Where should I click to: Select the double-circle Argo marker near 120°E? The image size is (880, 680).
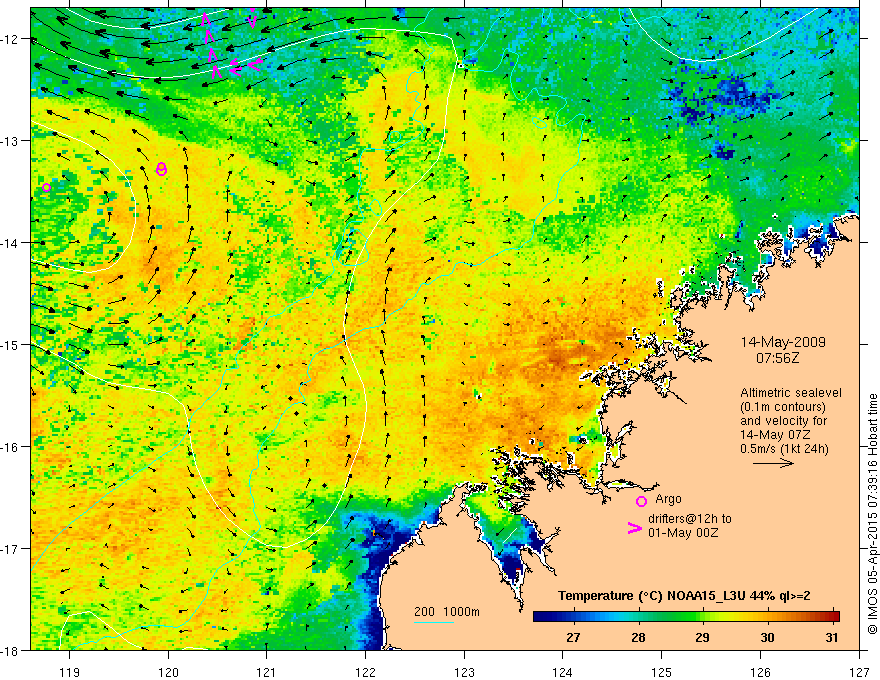pyautogui.click(x=162, y=169)
